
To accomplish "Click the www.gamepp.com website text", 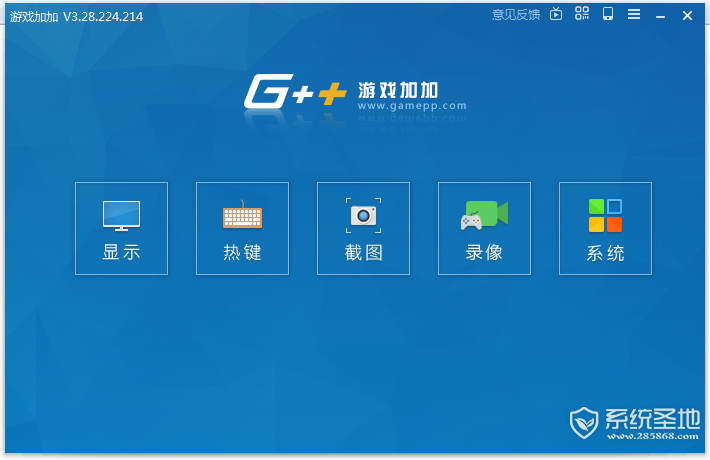I will pyautogui.click(x=412, y=106).
